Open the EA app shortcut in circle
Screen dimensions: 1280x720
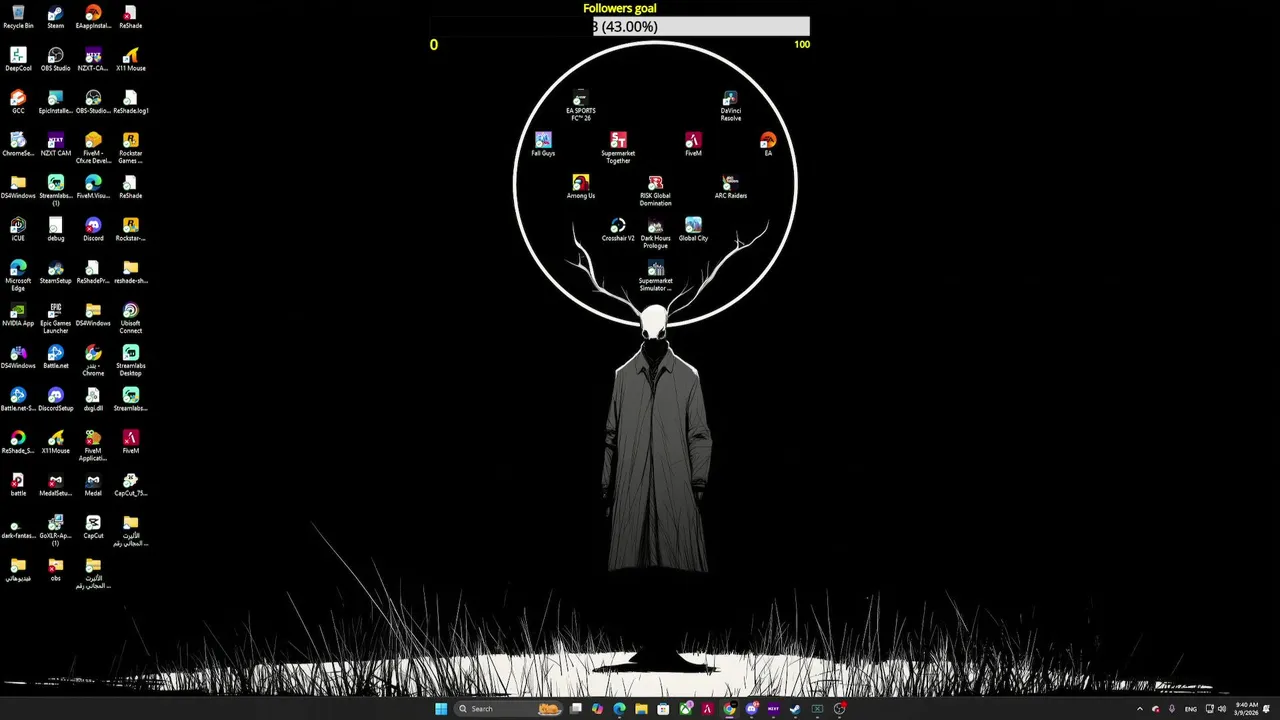768,145
